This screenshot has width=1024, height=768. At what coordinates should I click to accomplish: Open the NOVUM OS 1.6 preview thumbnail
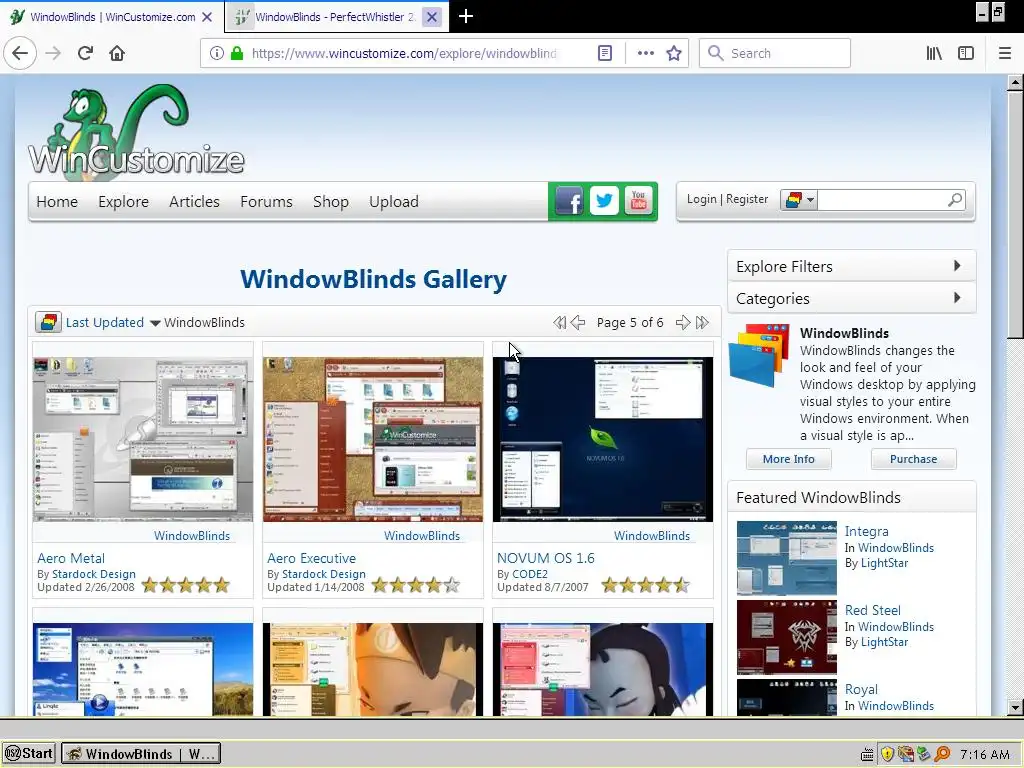click(x=602, y=439)
